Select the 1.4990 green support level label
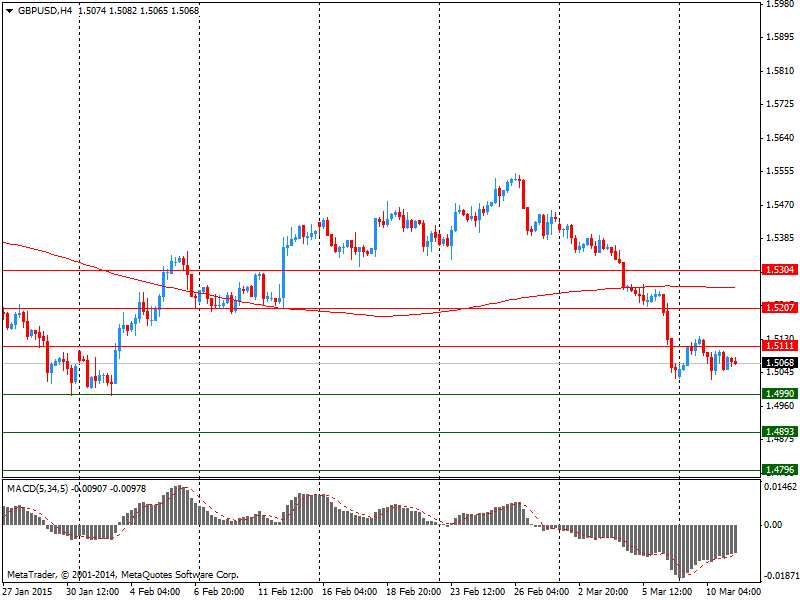This screenshot has height=600, width=800. pyautogui.click(x=780, y=393)
